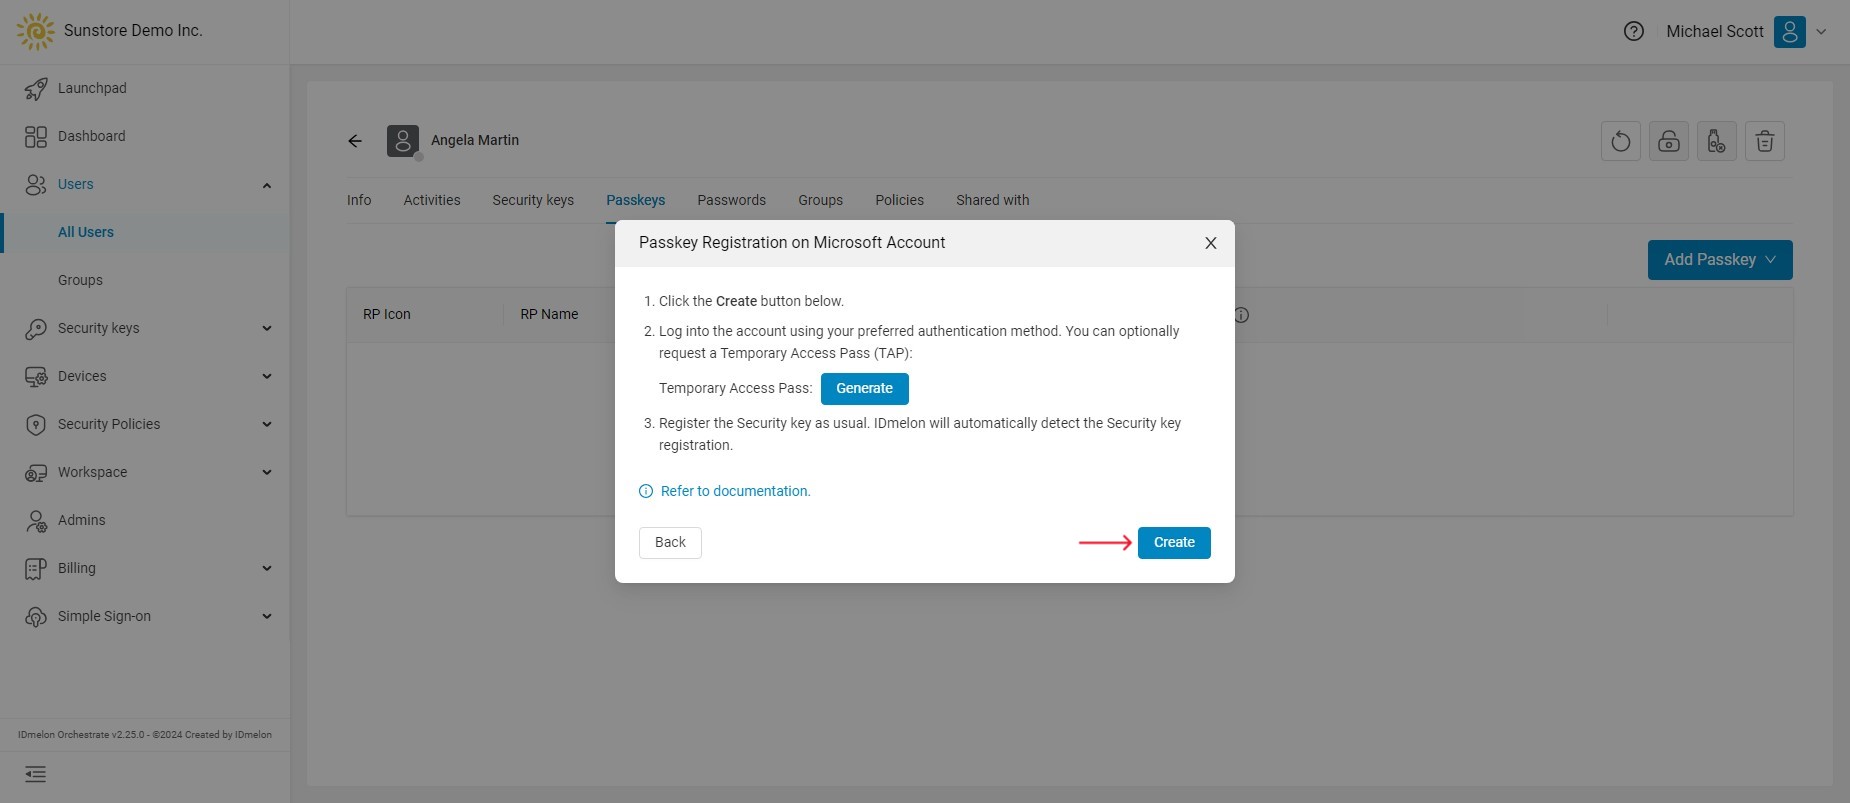Click the security key settings icon
This screenshot has width=1850, height=803.
point(1717,142)
